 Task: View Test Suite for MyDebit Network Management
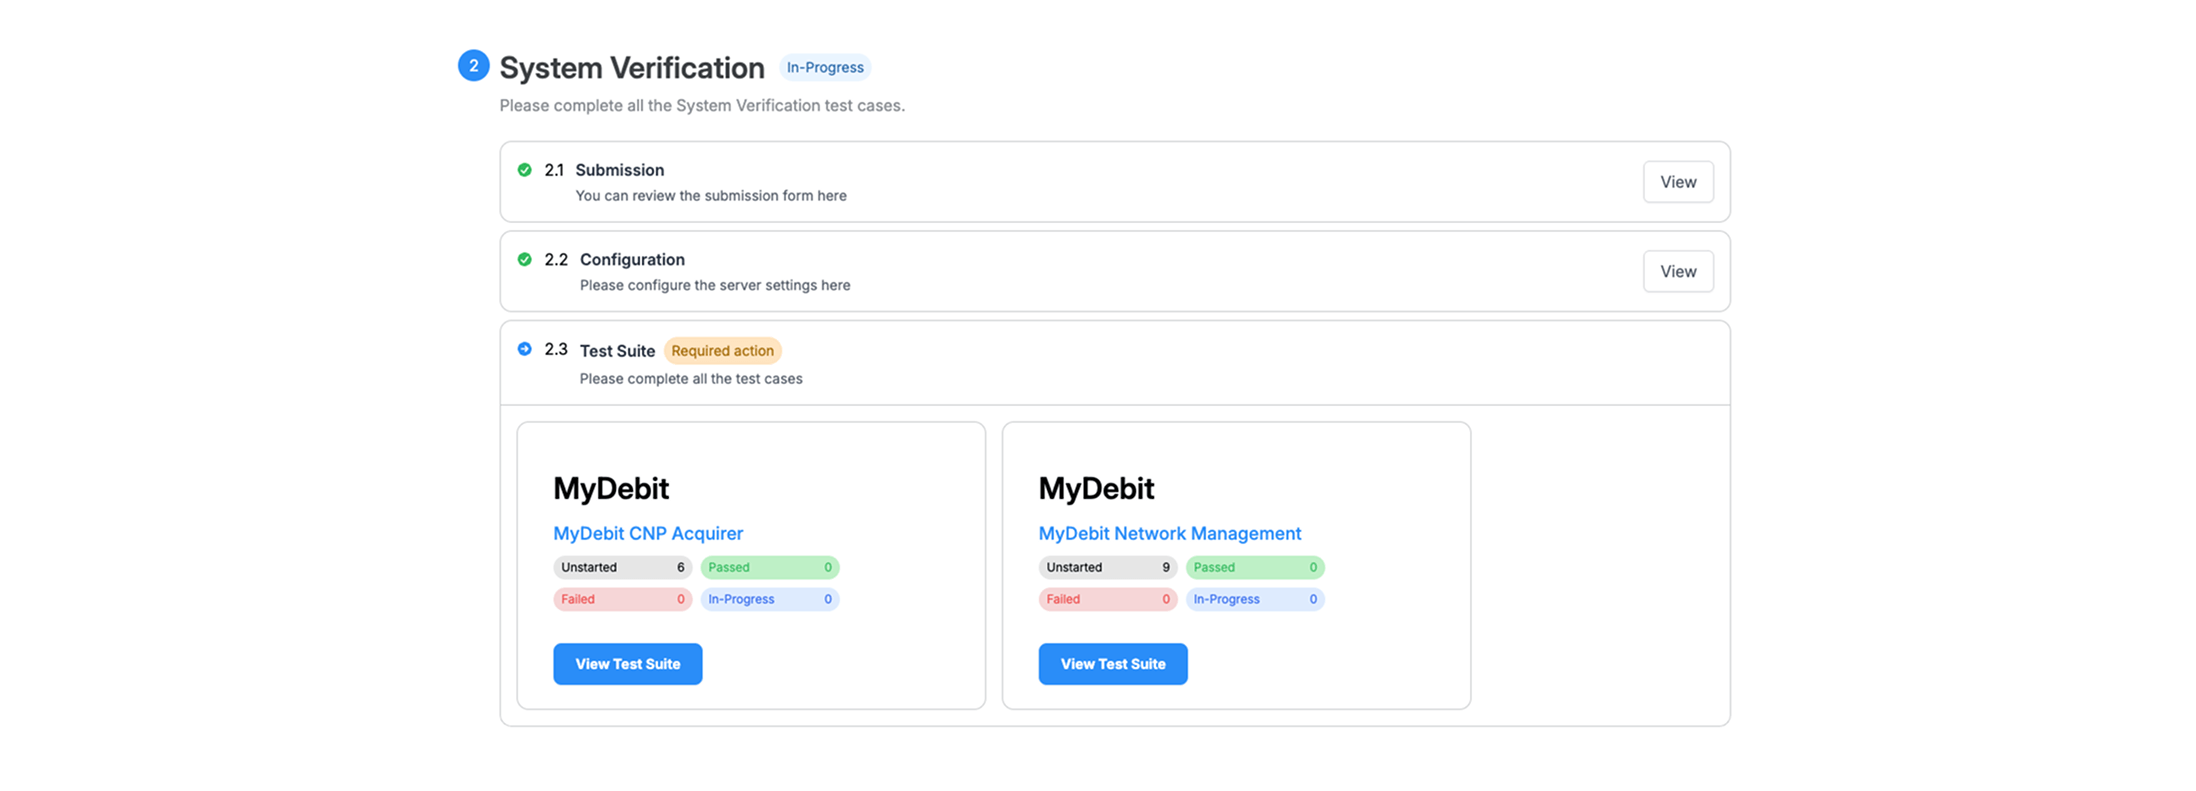coord(1113,664)
